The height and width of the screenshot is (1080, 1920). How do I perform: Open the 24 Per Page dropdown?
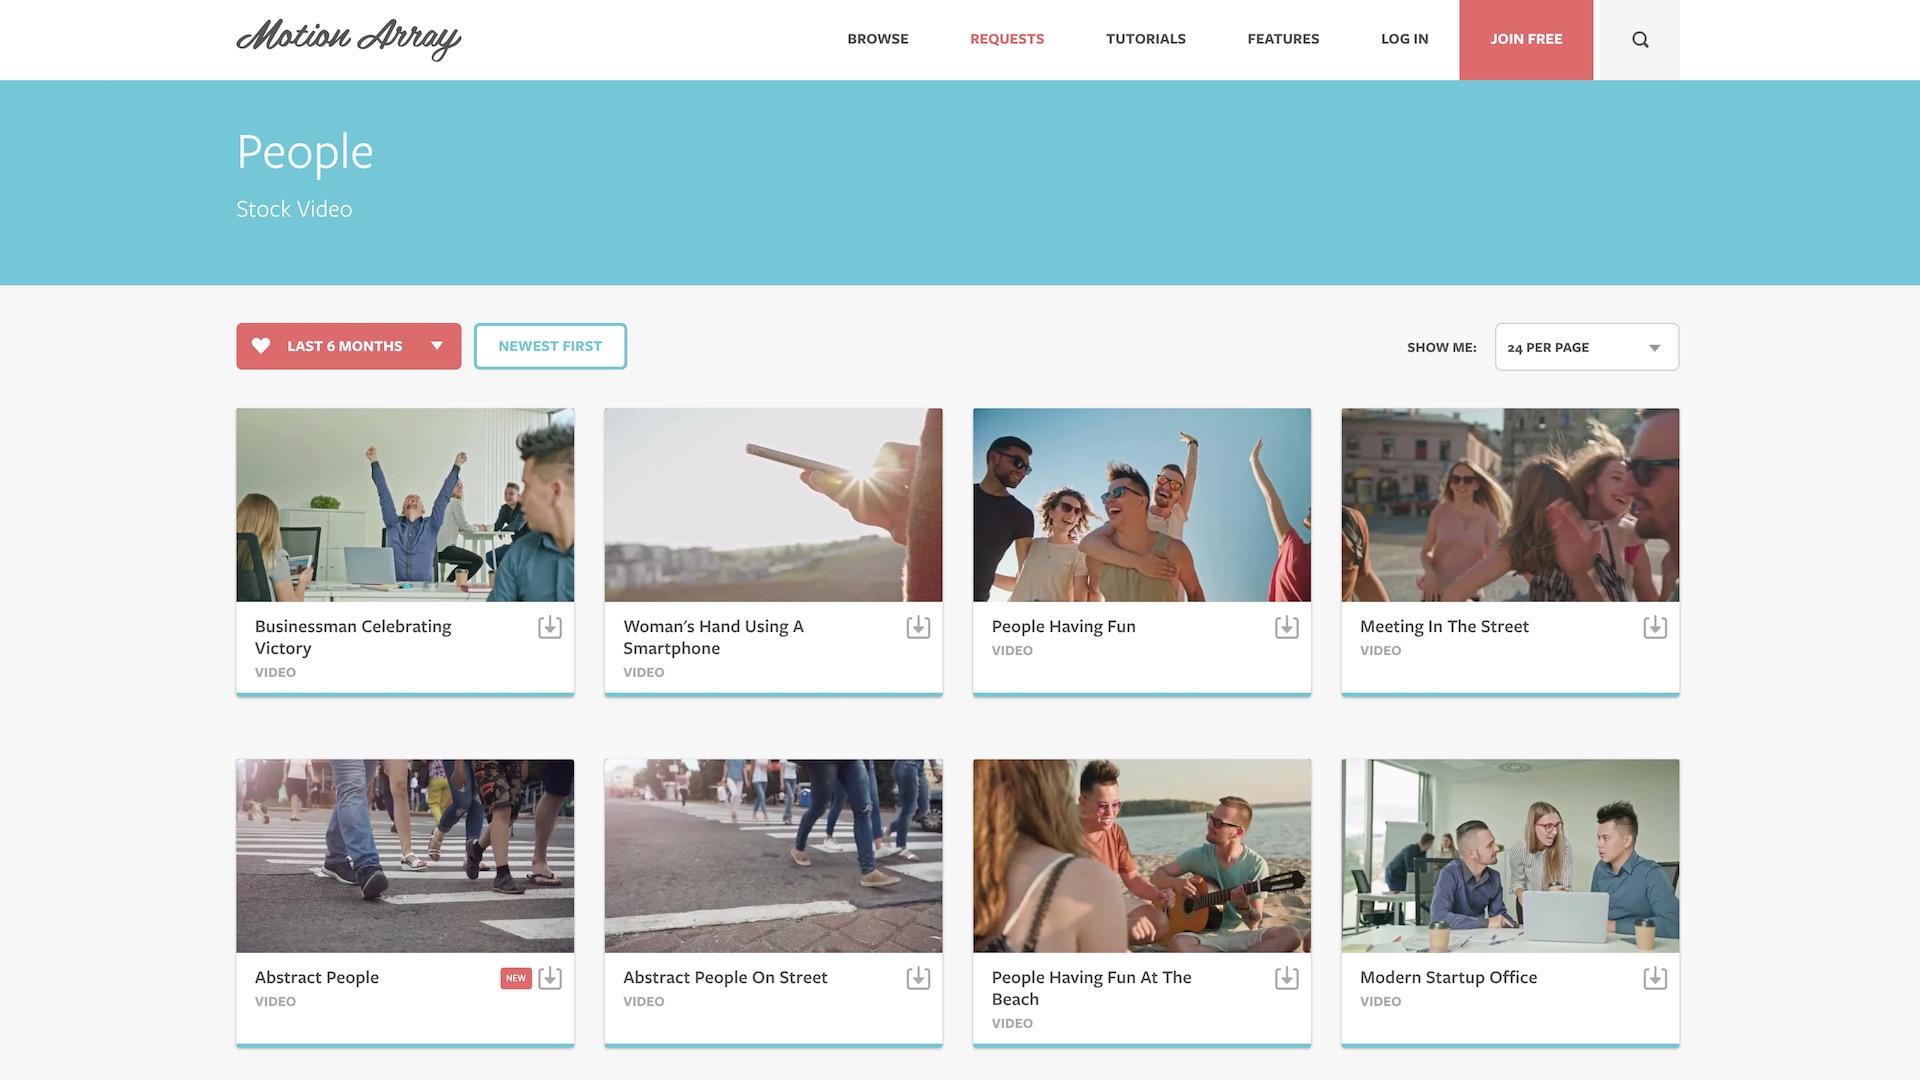pos(1586,347)
